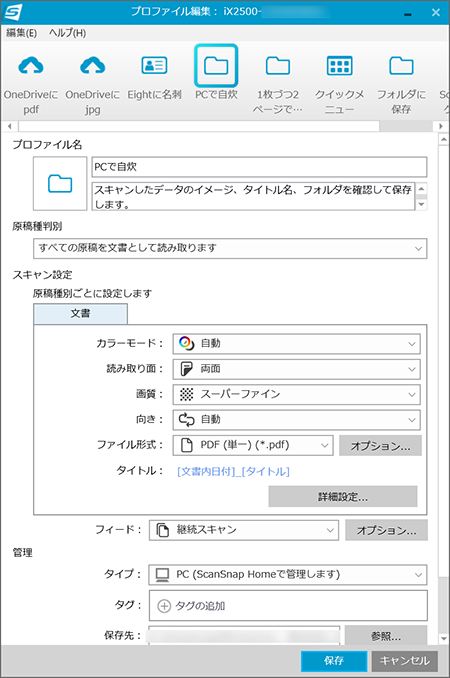
Task: Select the 'クイックメニュー' profile icon
Action: (339, 66)
